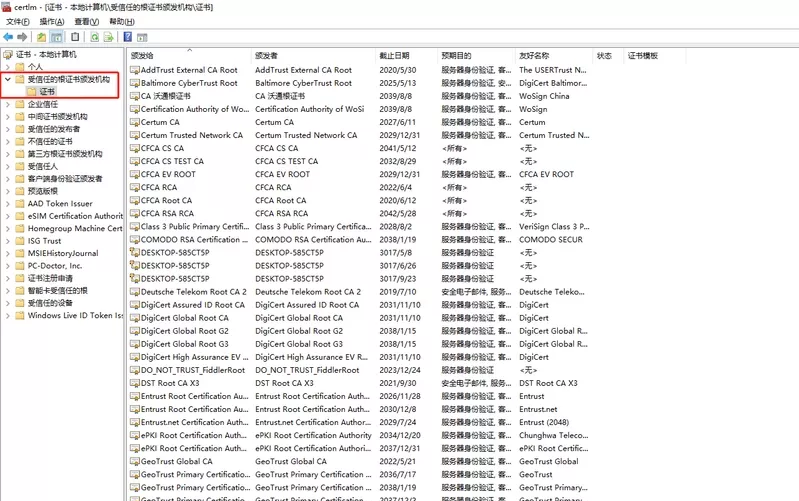Click the clipboard icon in the toolbar
The height and width of the screenshot is (501, 799).
tap(76, 37)
